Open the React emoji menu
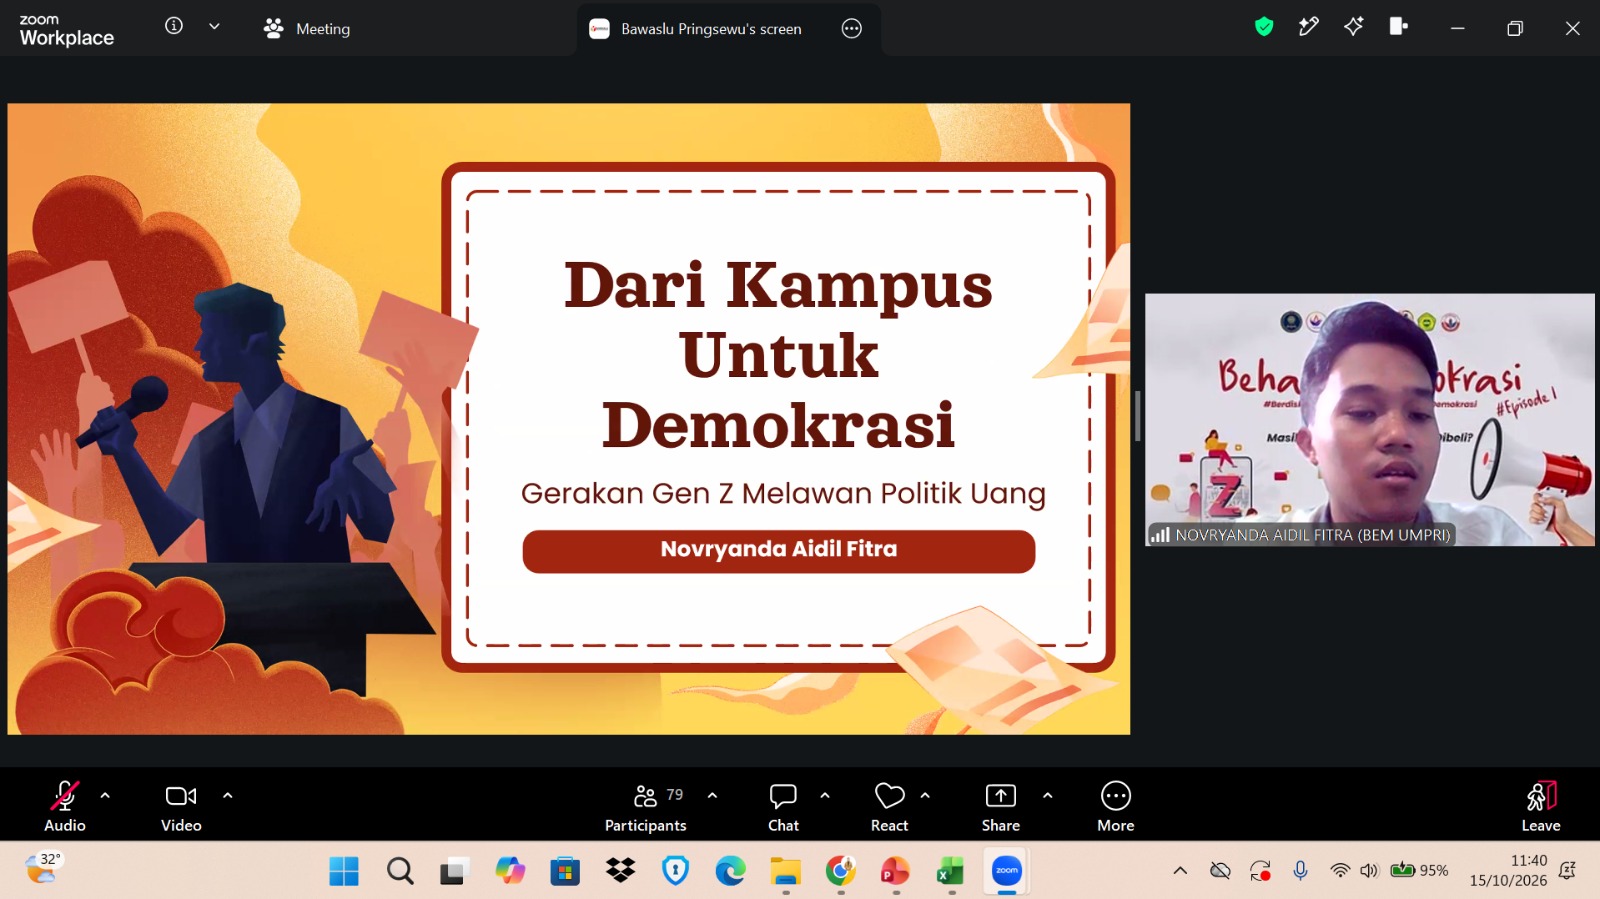The image size is (1600, 899). pyautogui.click(x=889, y=806)
